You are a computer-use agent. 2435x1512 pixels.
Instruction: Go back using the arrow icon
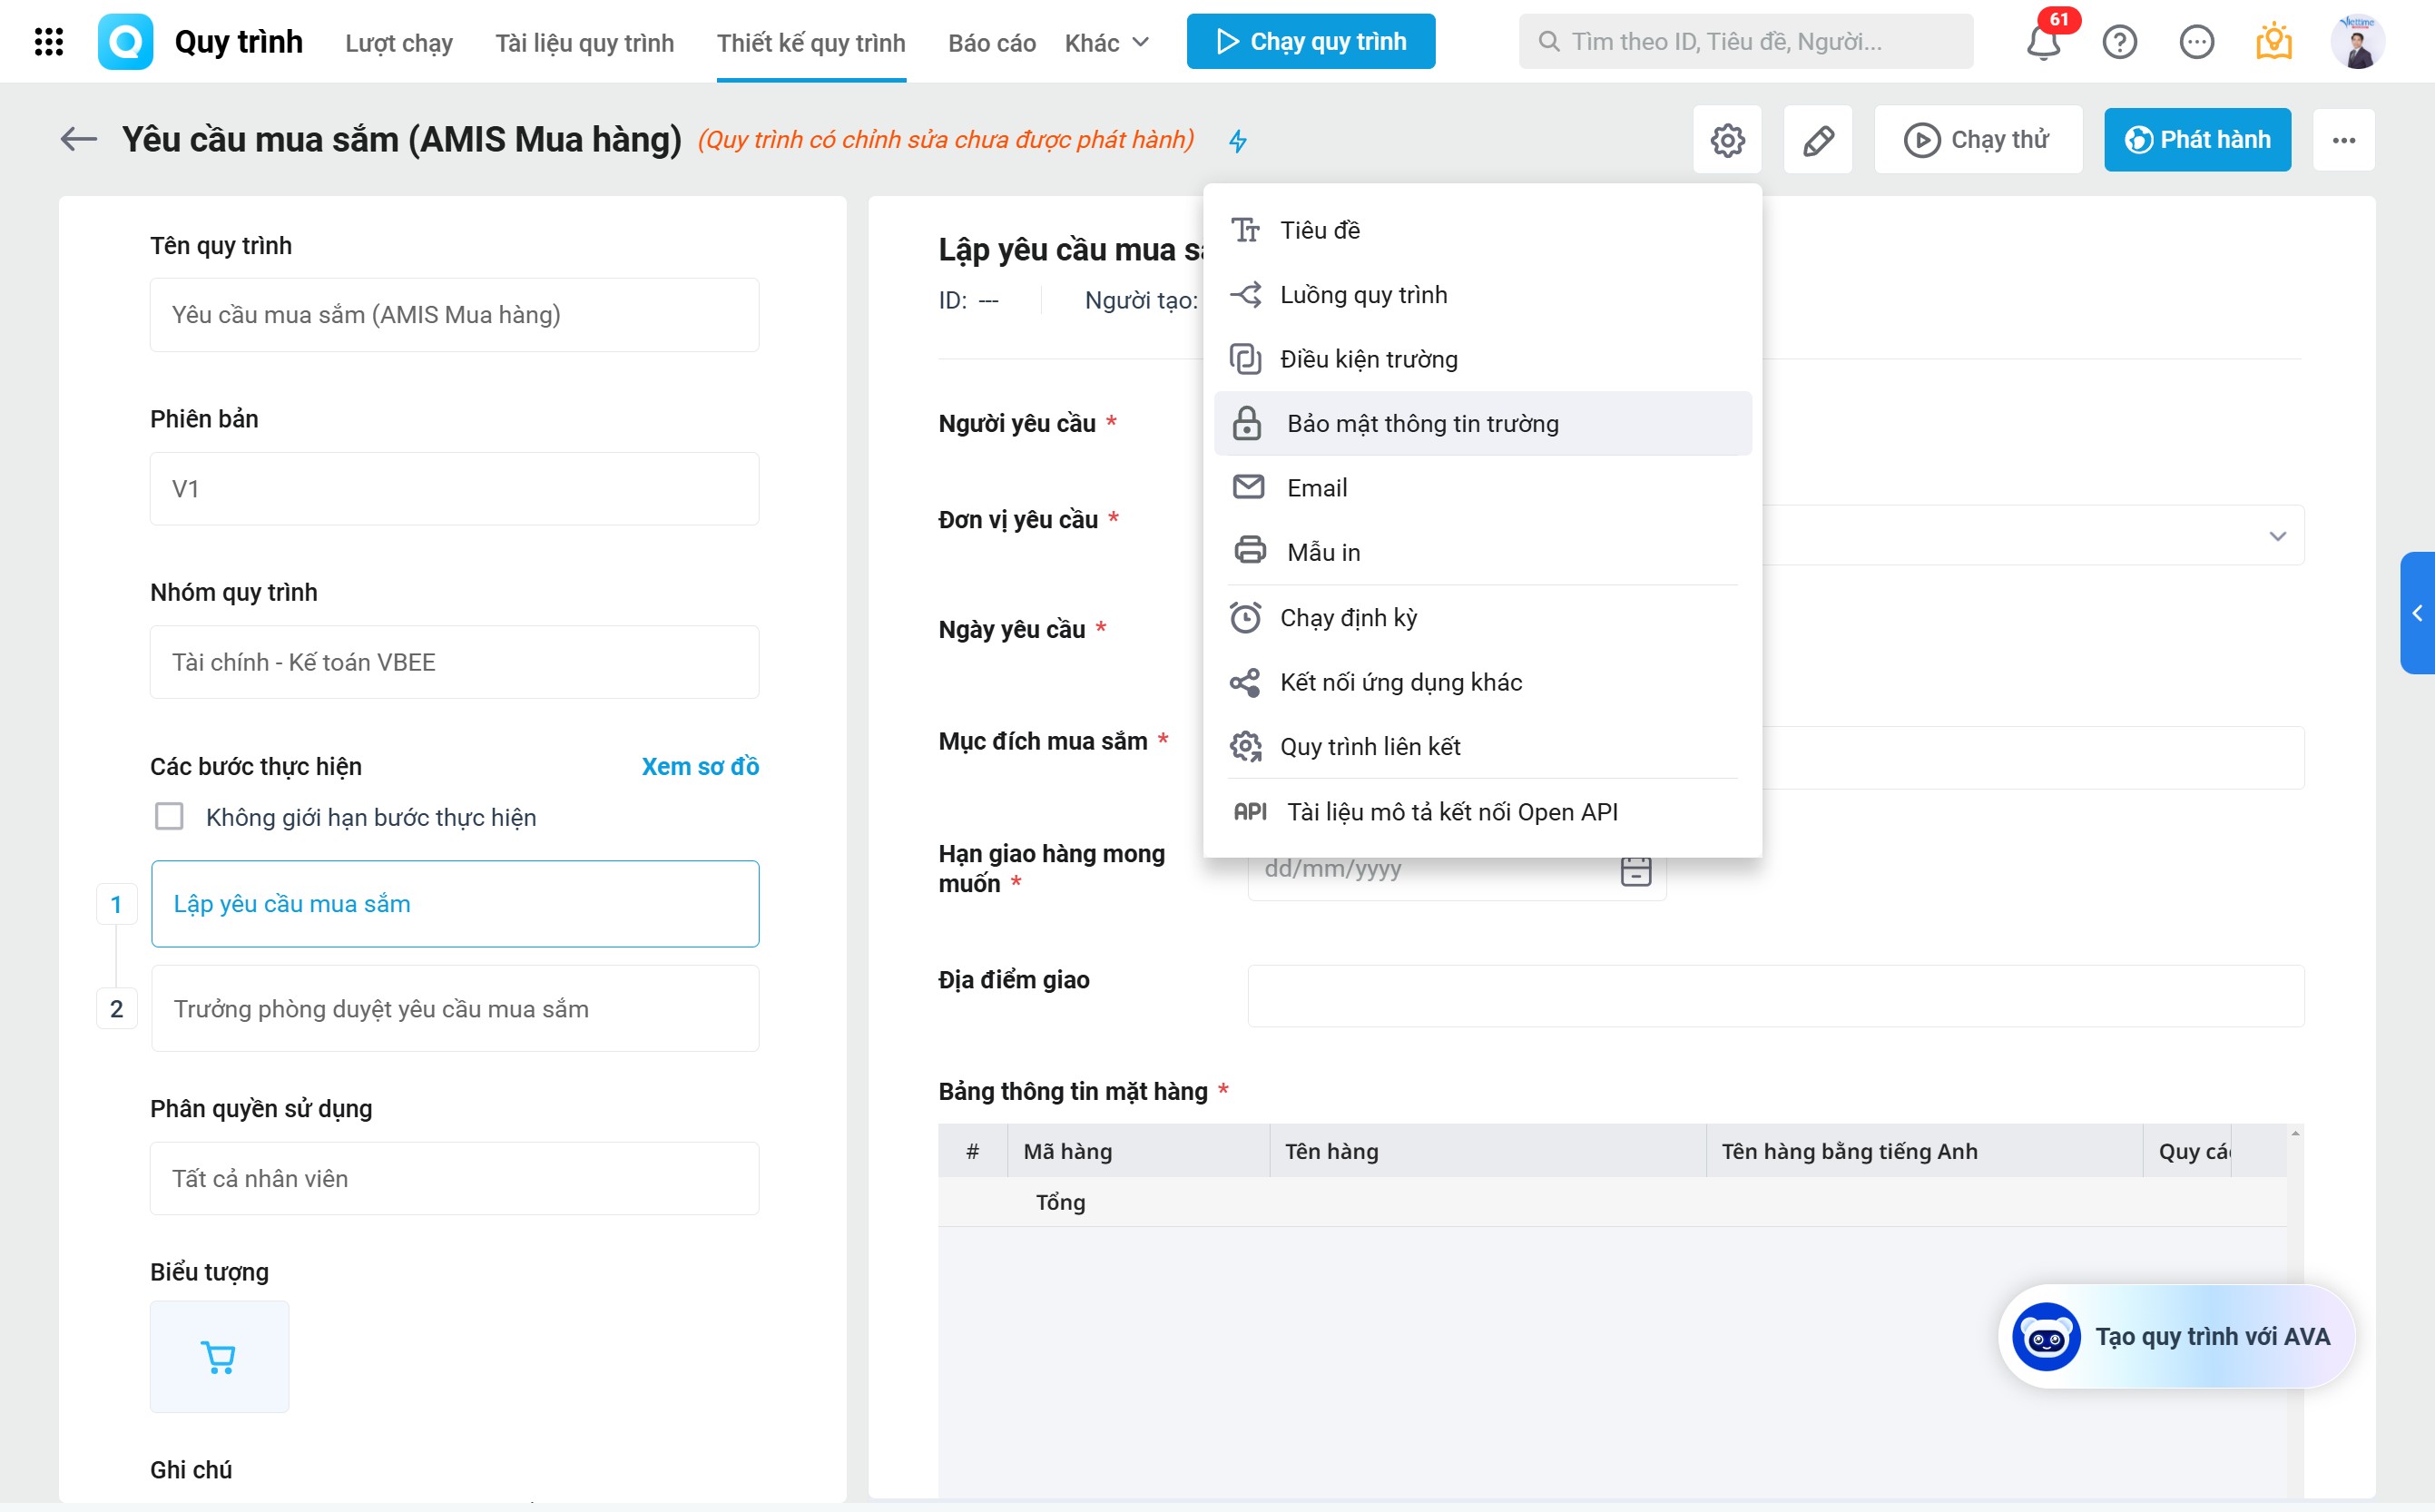78,140
